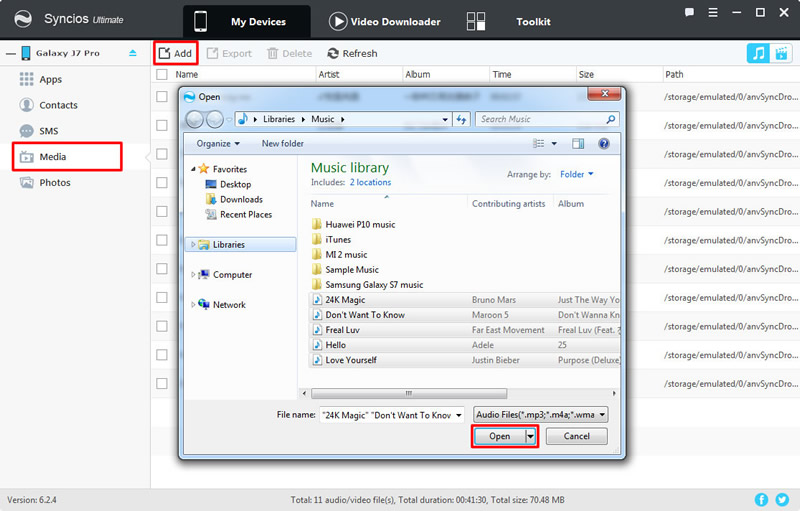
Task: Open the Facebook icon in status bar
Action: (x=761, y=500)
